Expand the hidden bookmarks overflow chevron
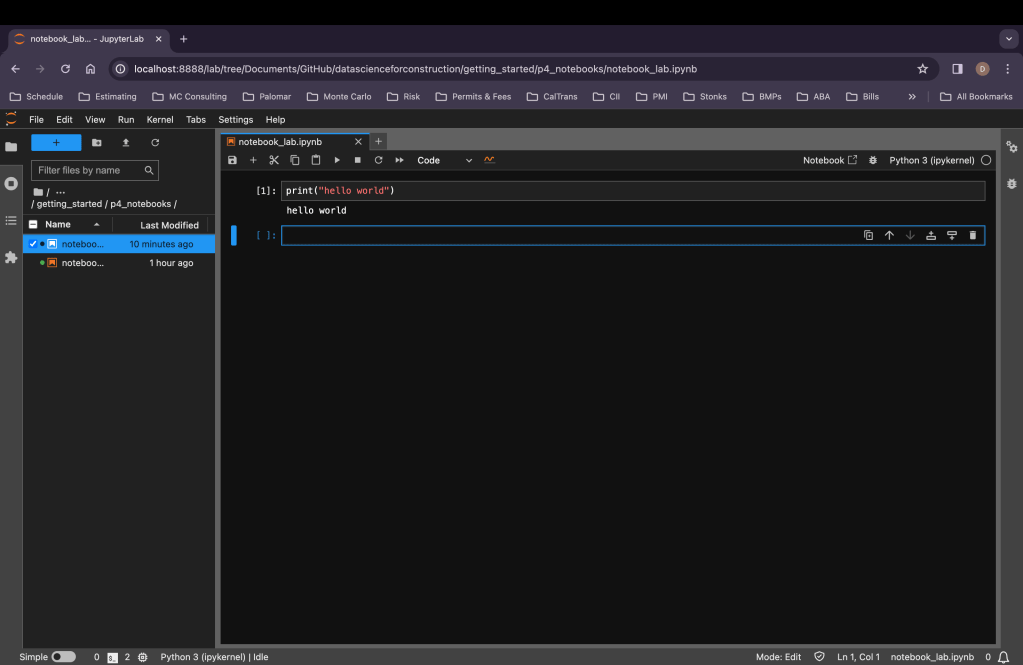The width and height of the screenshot is (1023, 665). [912, 97]
